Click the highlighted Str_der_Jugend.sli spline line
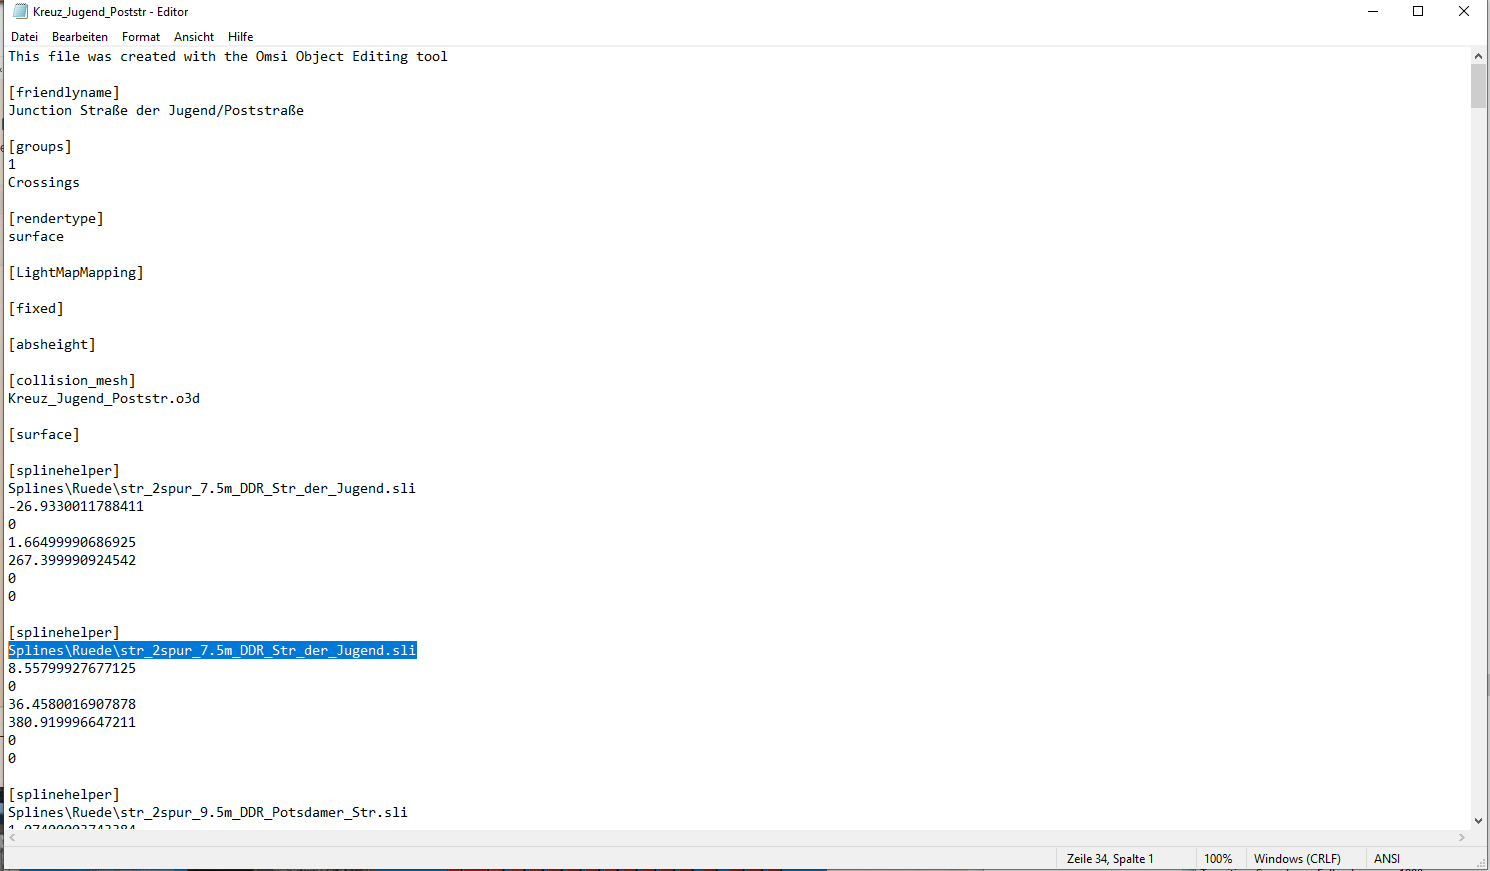This screenshot has width=1490, height=871. click(212, 651)
